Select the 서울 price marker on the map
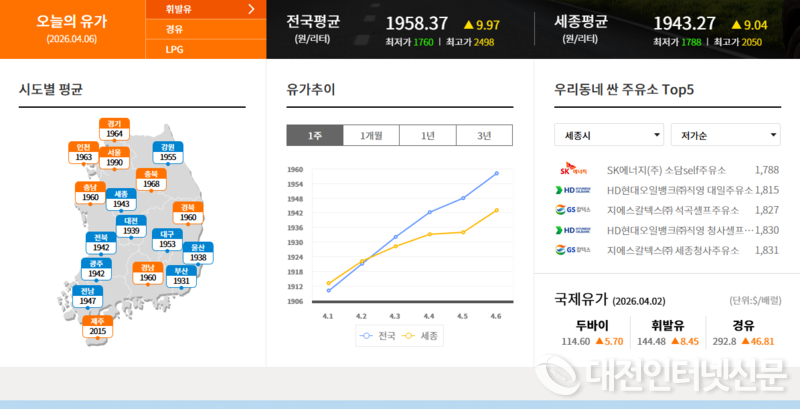 click(114, 157)
